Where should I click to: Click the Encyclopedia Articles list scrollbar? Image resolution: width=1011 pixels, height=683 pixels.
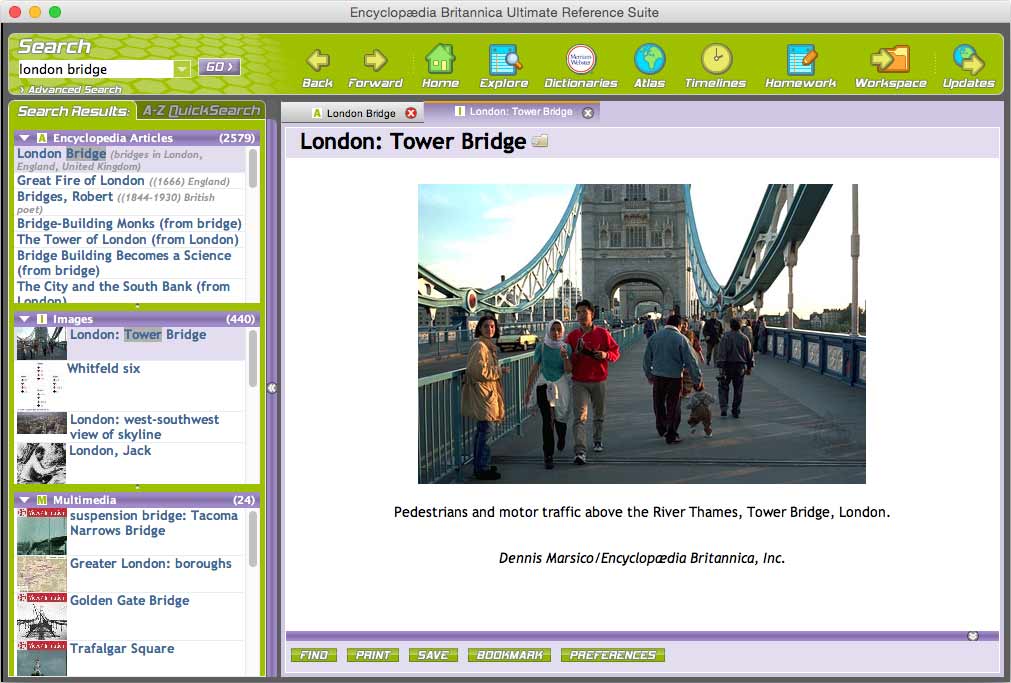point(253,168)
